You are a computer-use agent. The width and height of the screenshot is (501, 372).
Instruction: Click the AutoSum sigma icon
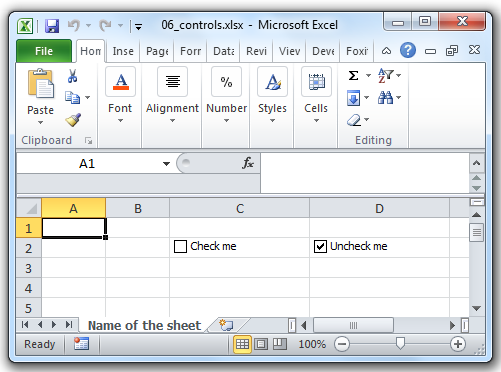pos(354,76)
